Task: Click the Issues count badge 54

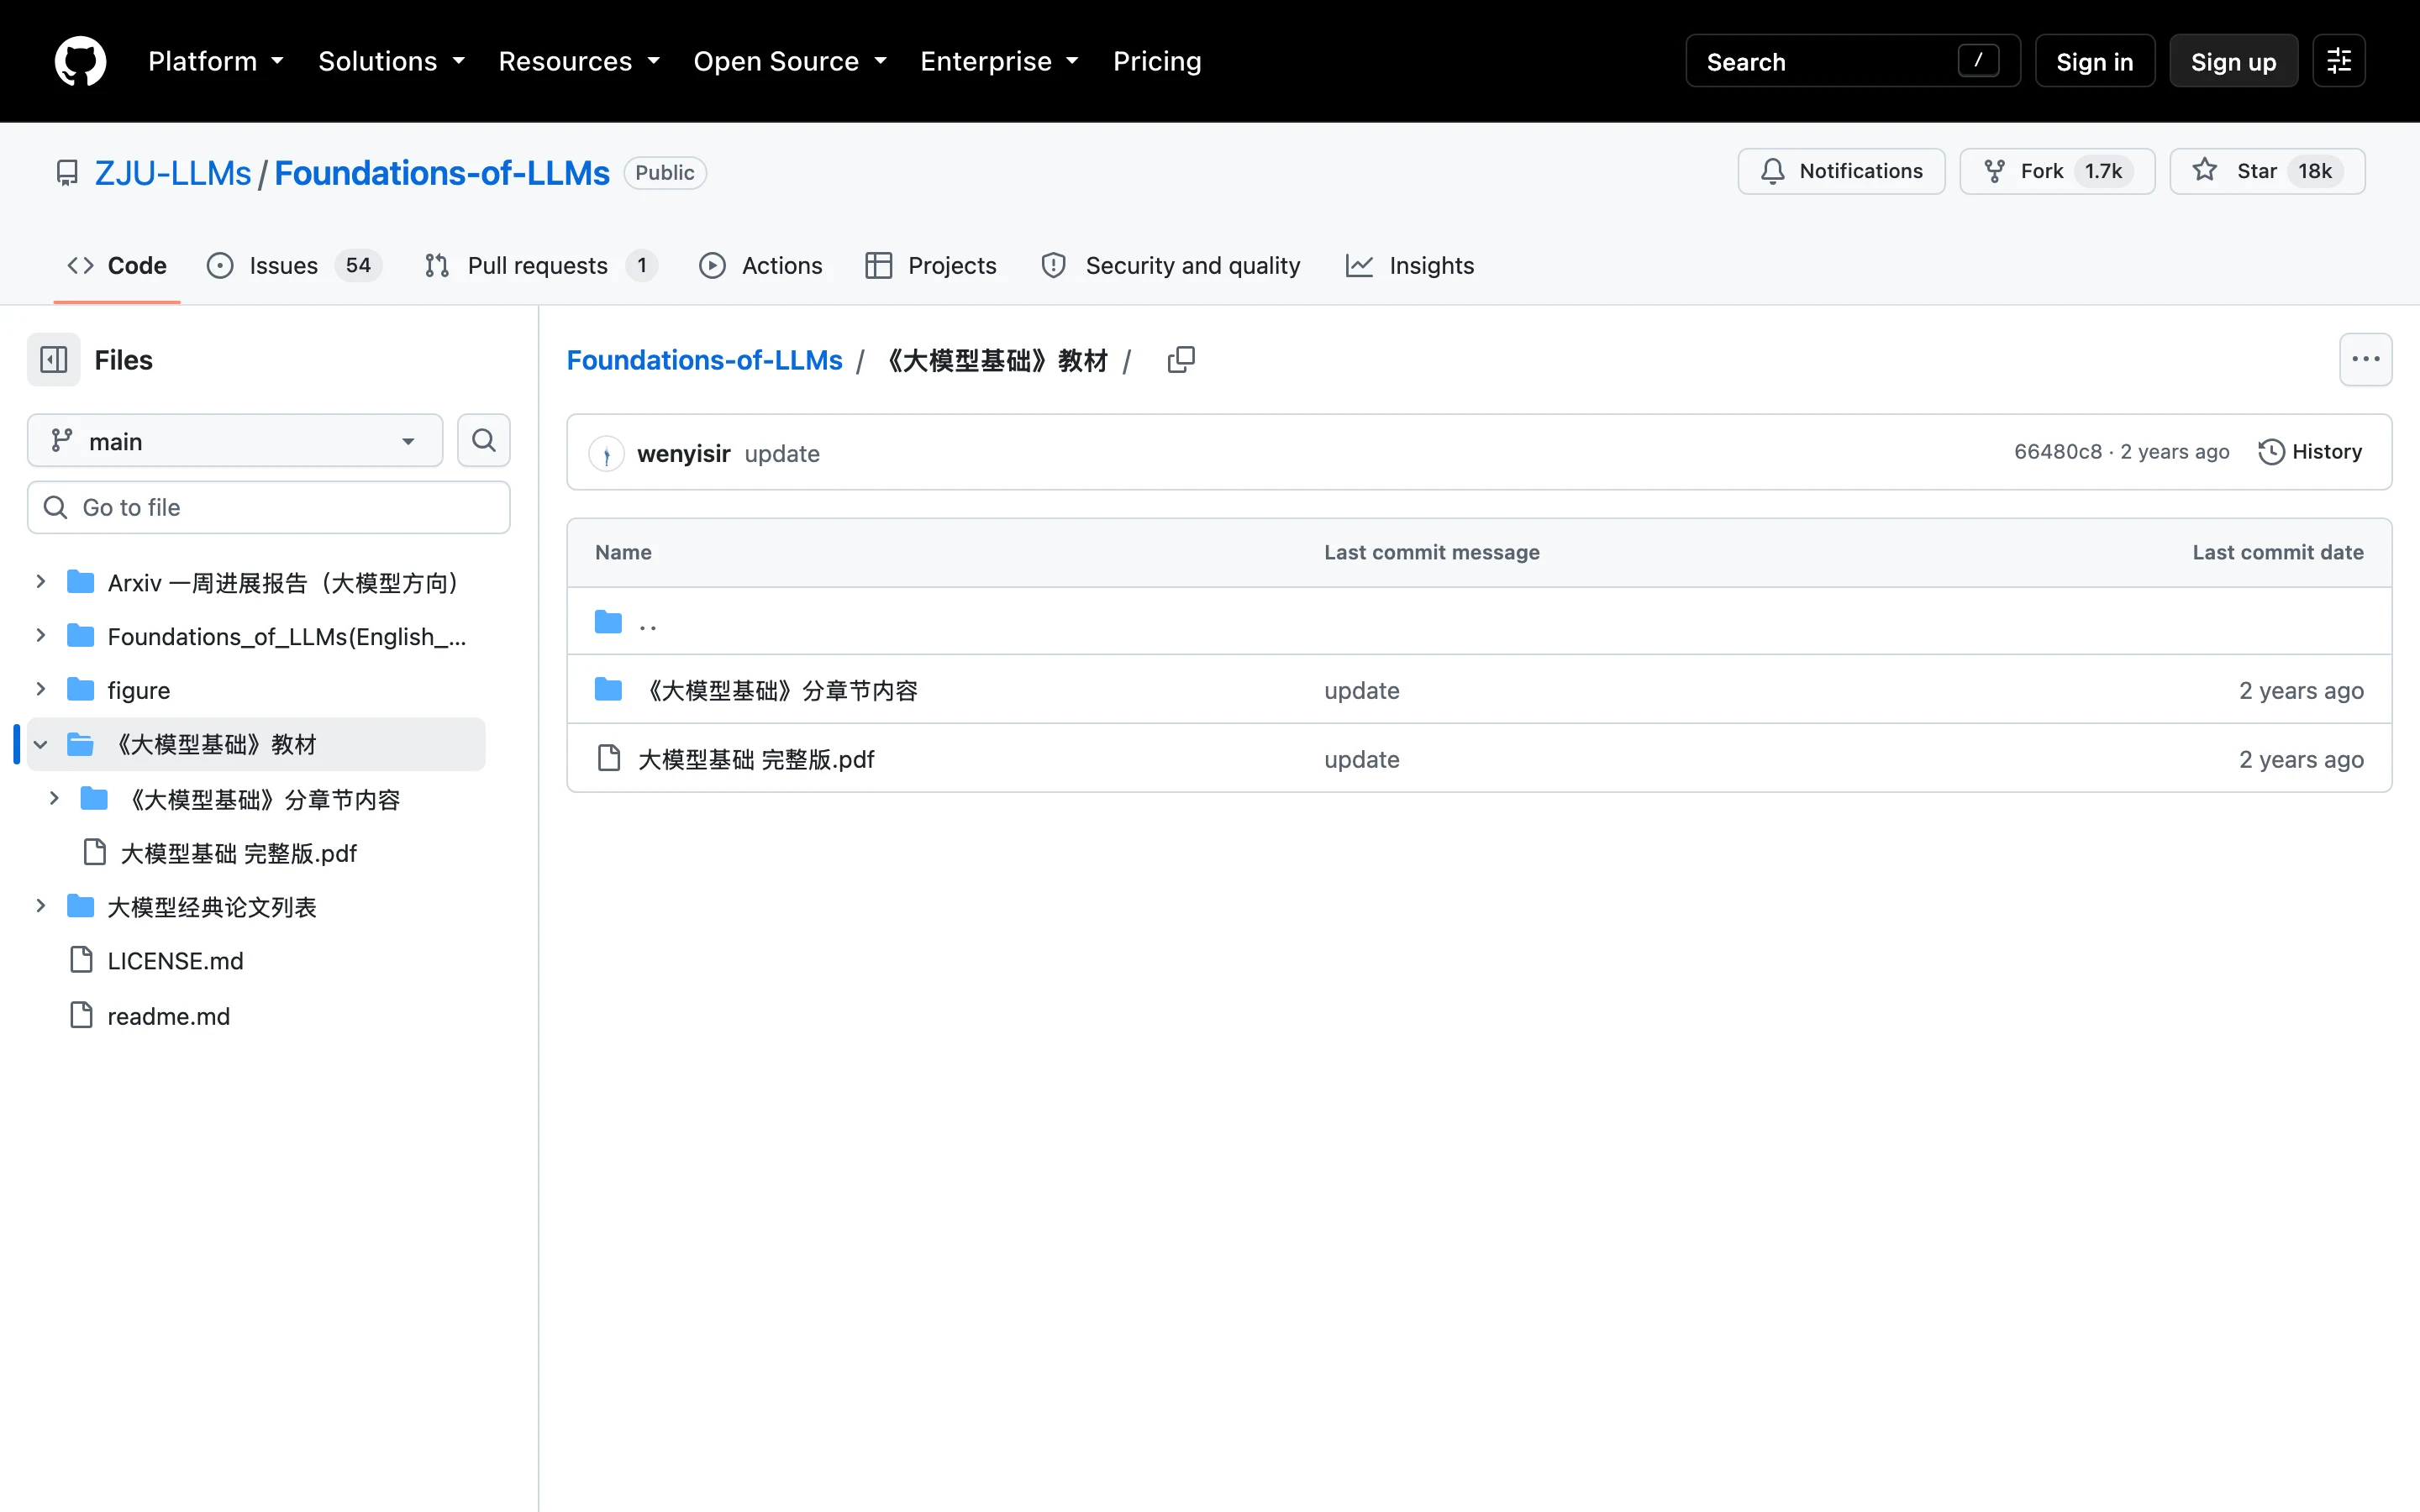Action: tap(358, 265)
